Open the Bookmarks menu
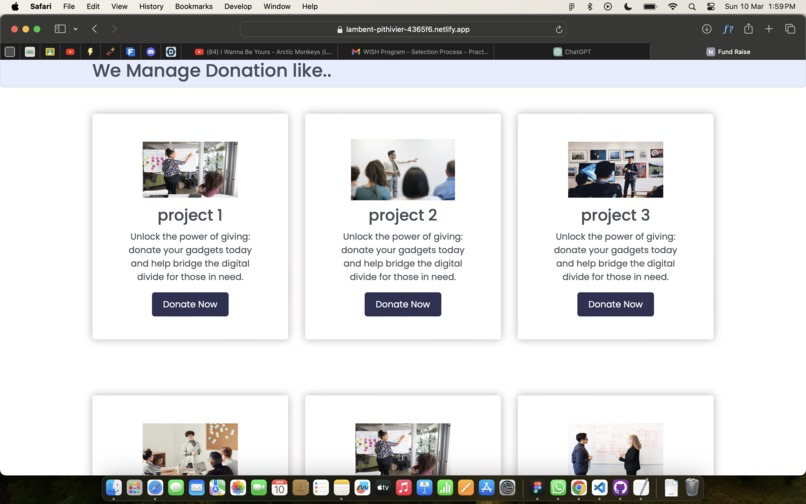The width and height of the screenshot is (806, 504). pos(194,6)
